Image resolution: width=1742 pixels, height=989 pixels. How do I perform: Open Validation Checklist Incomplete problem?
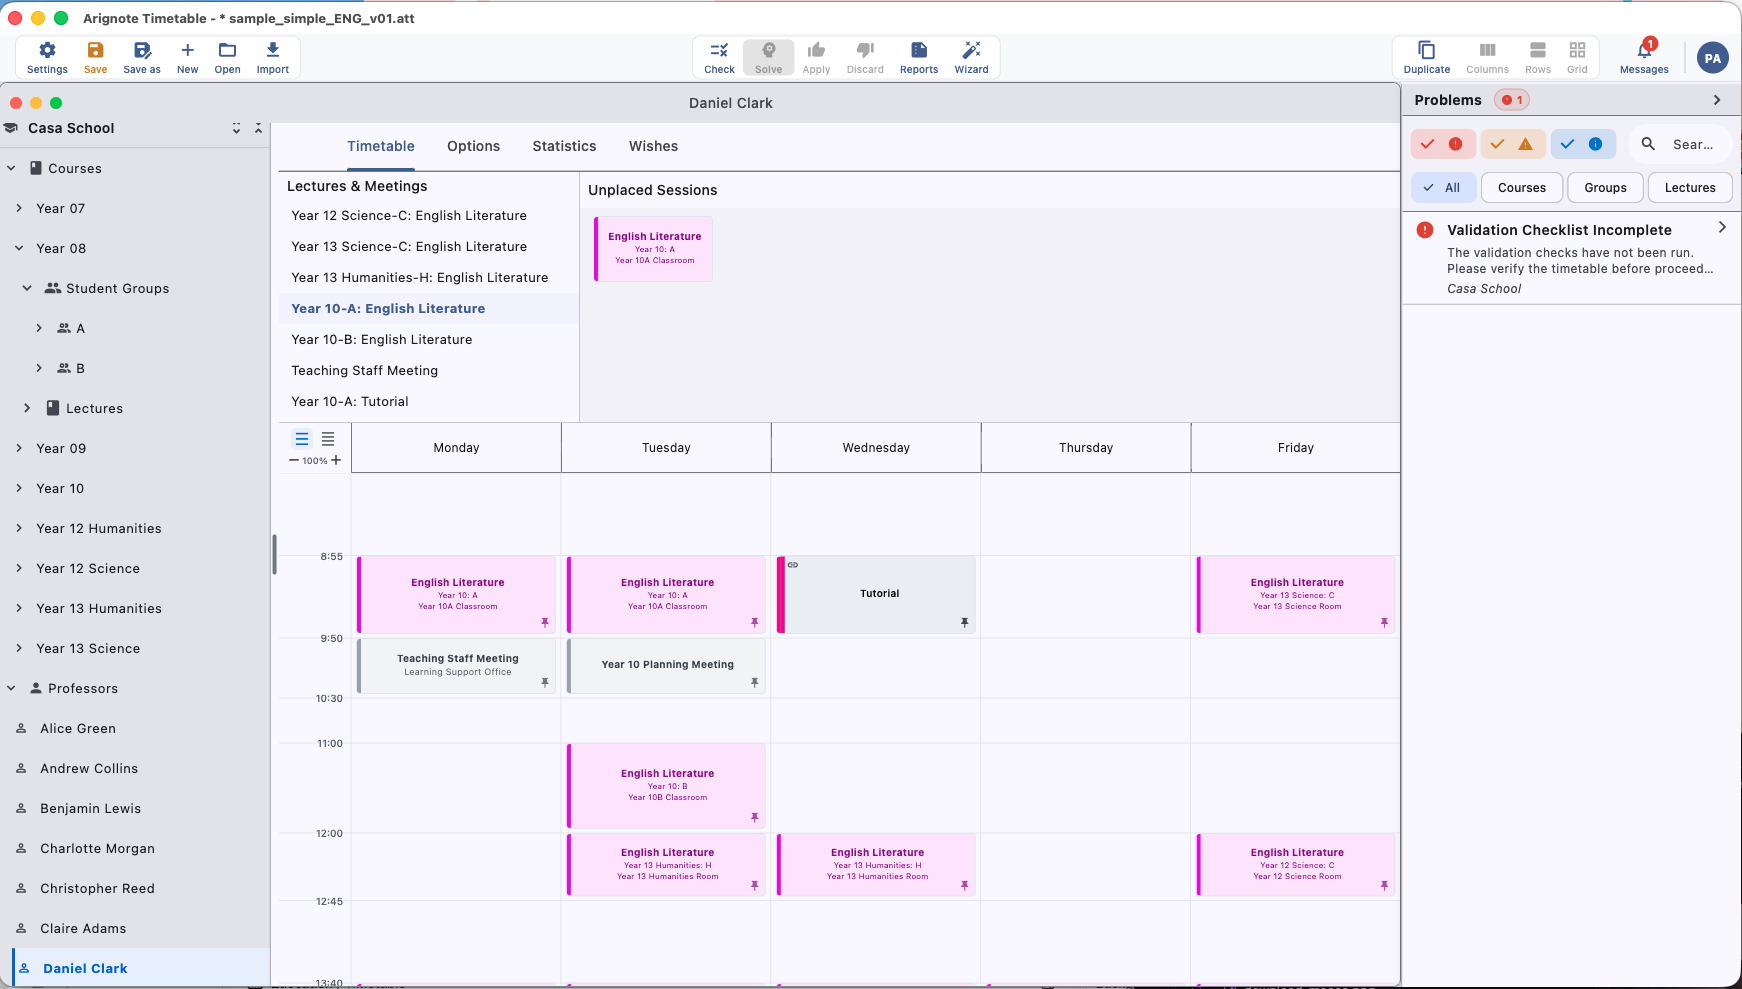1571,258
